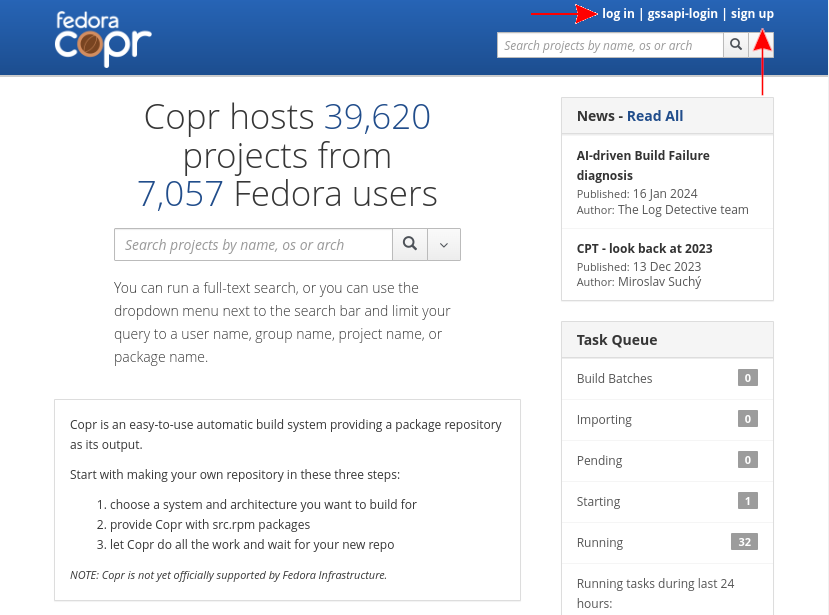The width and height of the screenshot is (829, 615).
Task: Select the "Importing" task queue entry
Action: tap(602, 419)
